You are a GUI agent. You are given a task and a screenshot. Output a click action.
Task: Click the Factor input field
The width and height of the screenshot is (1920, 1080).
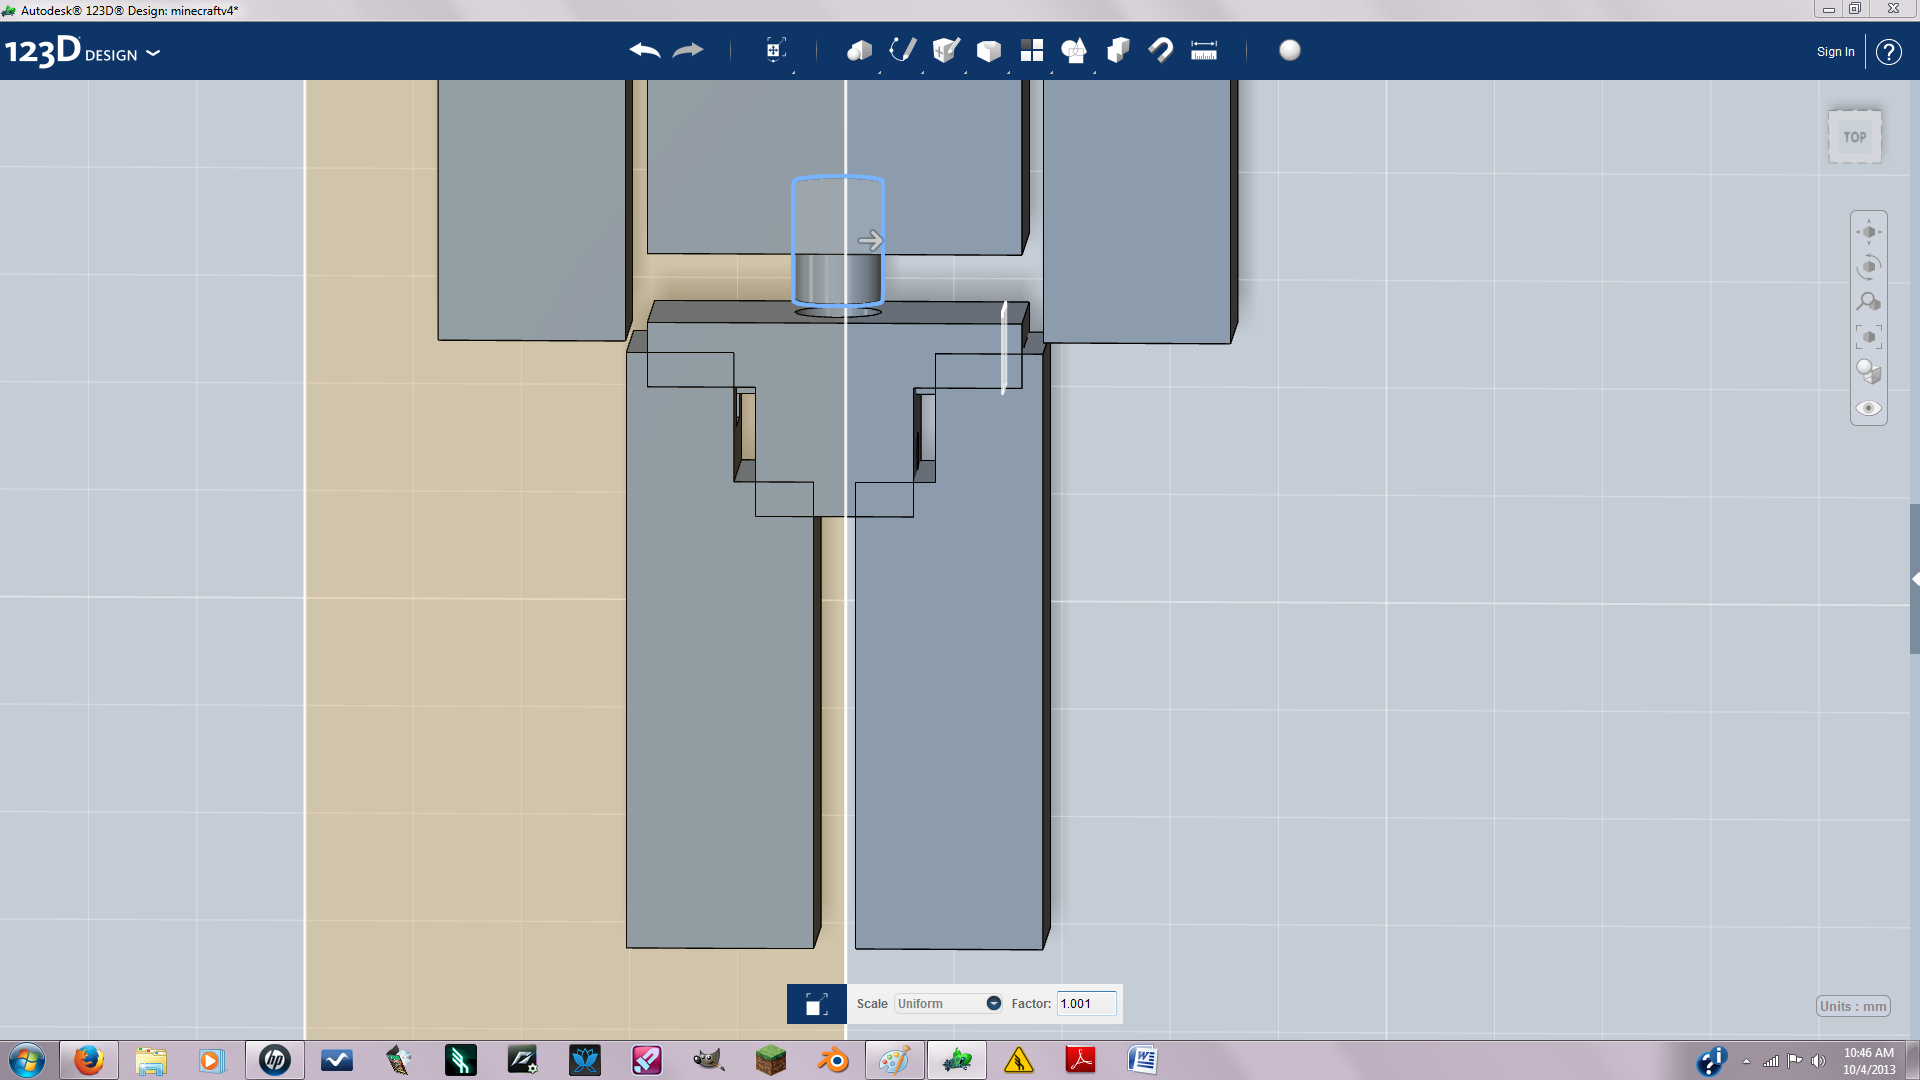pos(1086,1004)
